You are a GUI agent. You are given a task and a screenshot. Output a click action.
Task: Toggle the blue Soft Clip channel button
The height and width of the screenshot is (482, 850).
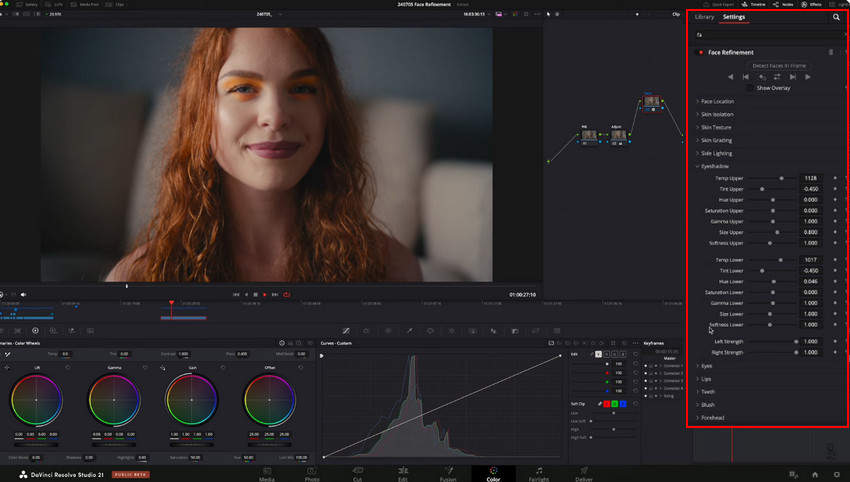[x=623, y=404]
